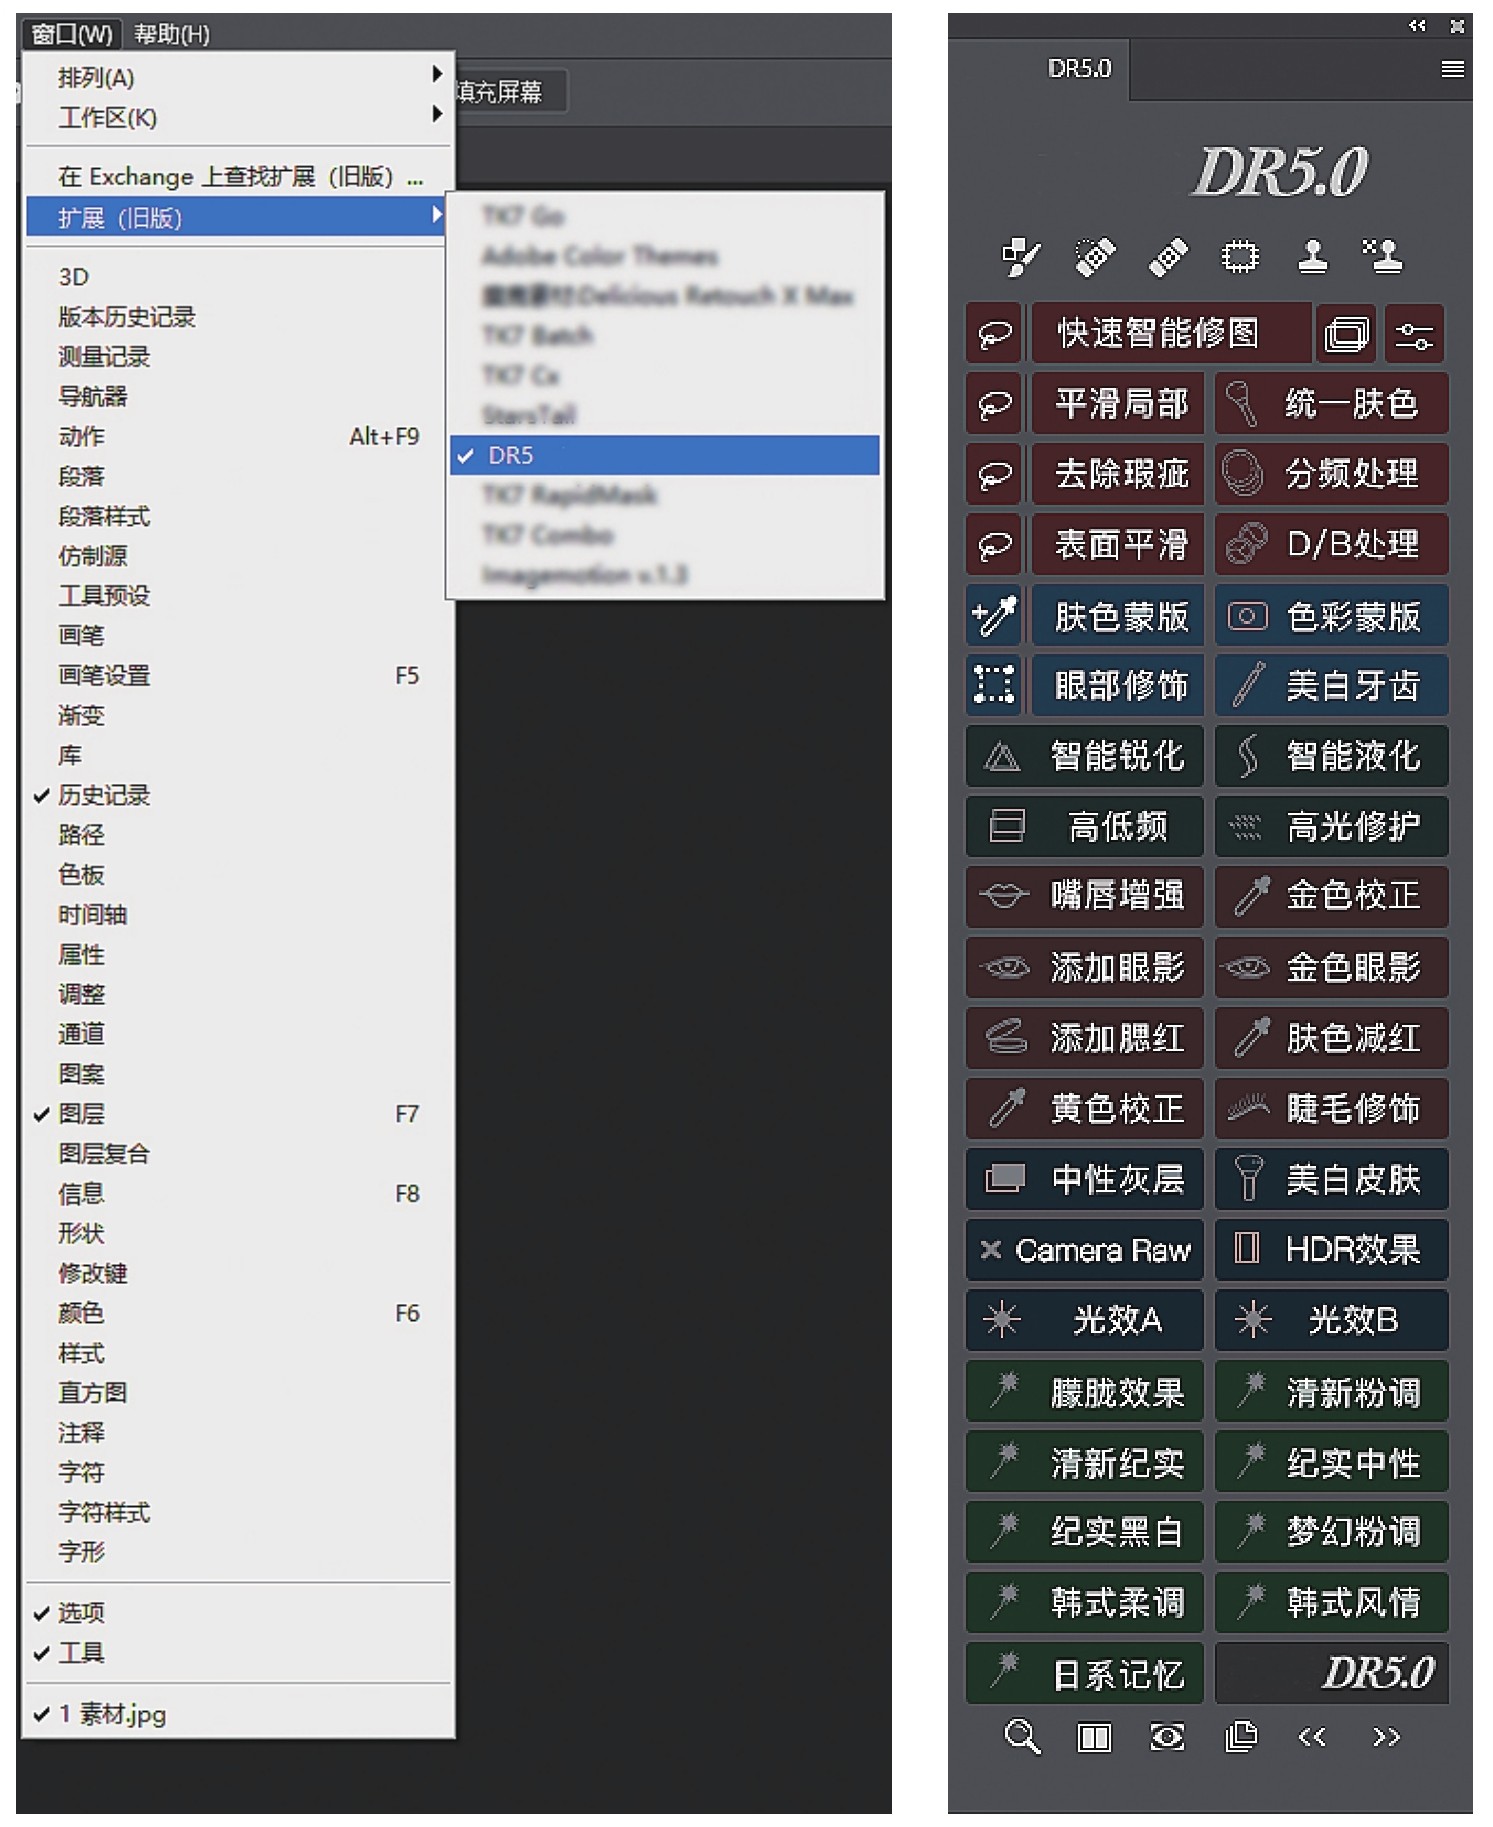
Task: Click the eyedropper plus icon beside 肤色蒙版
Action: click(994, 616)
